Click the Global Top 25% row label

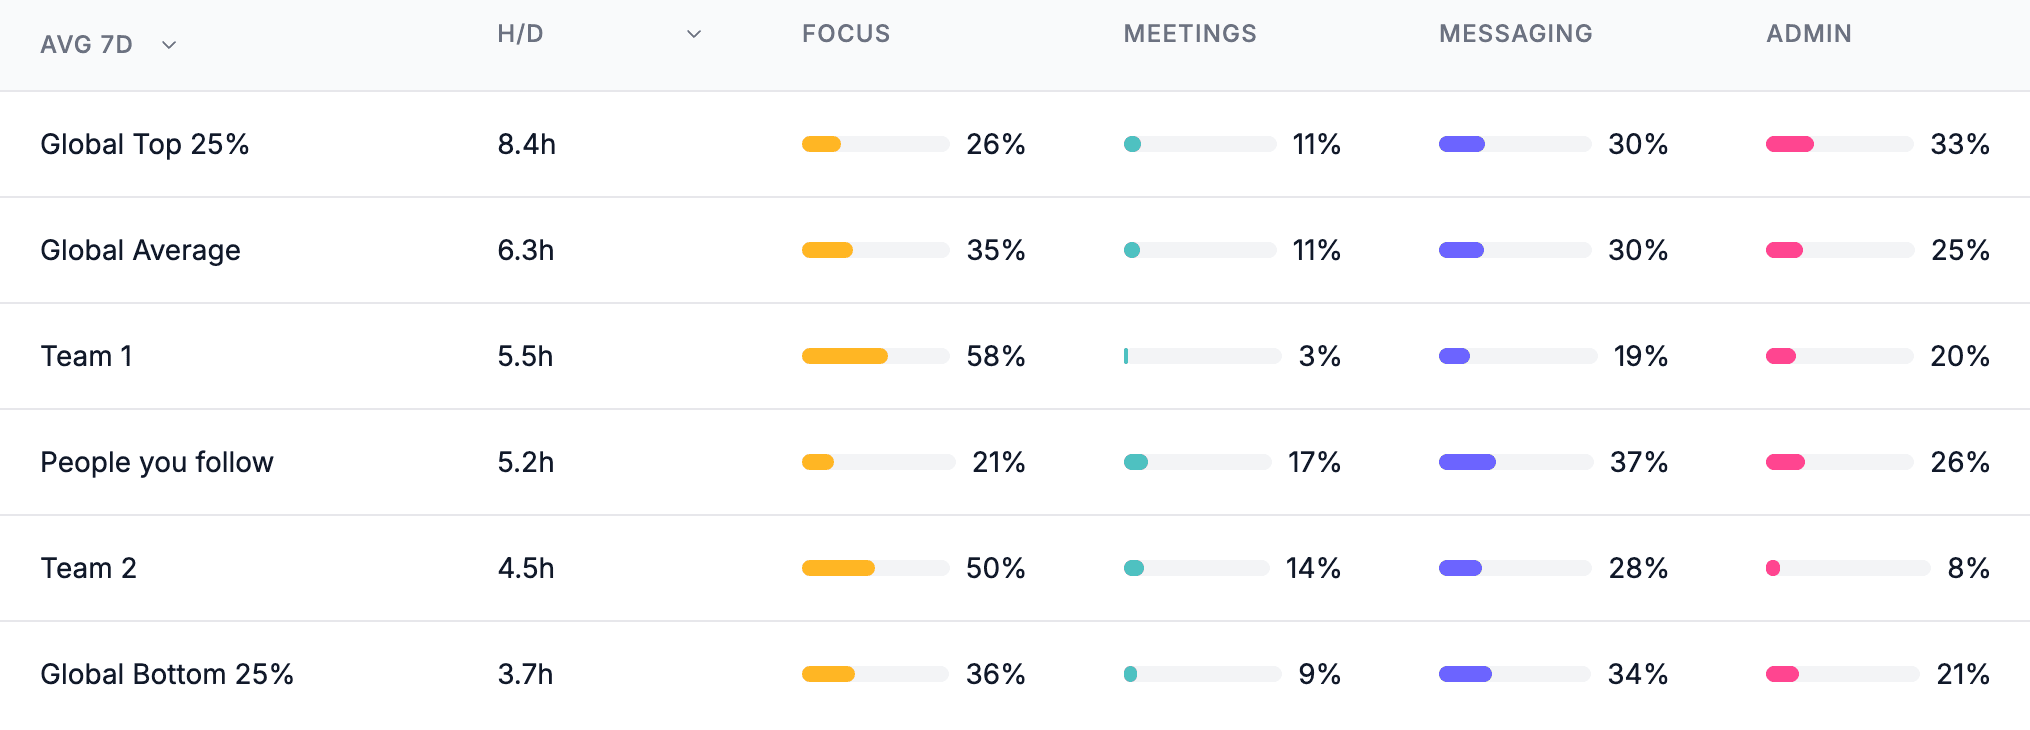pos(146,143)
